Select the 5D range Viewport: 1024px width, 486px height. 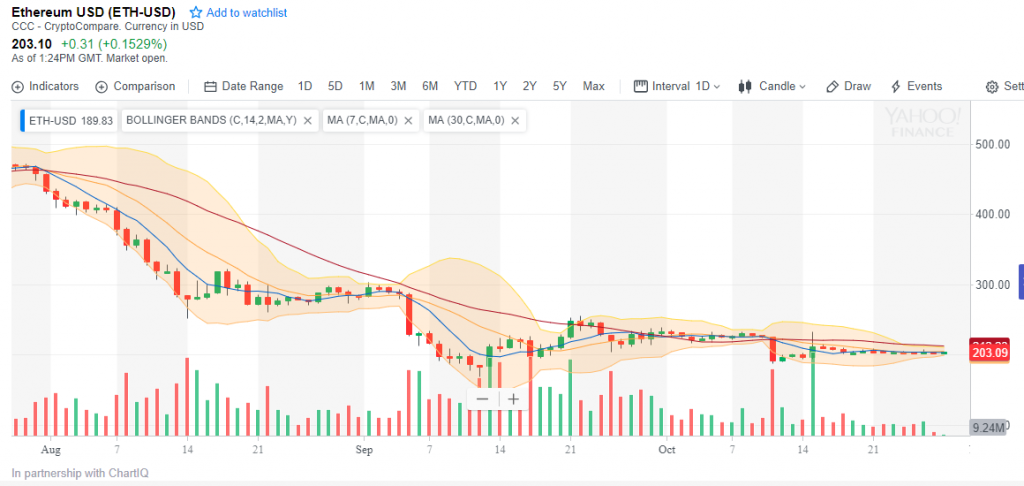[335, 86]
